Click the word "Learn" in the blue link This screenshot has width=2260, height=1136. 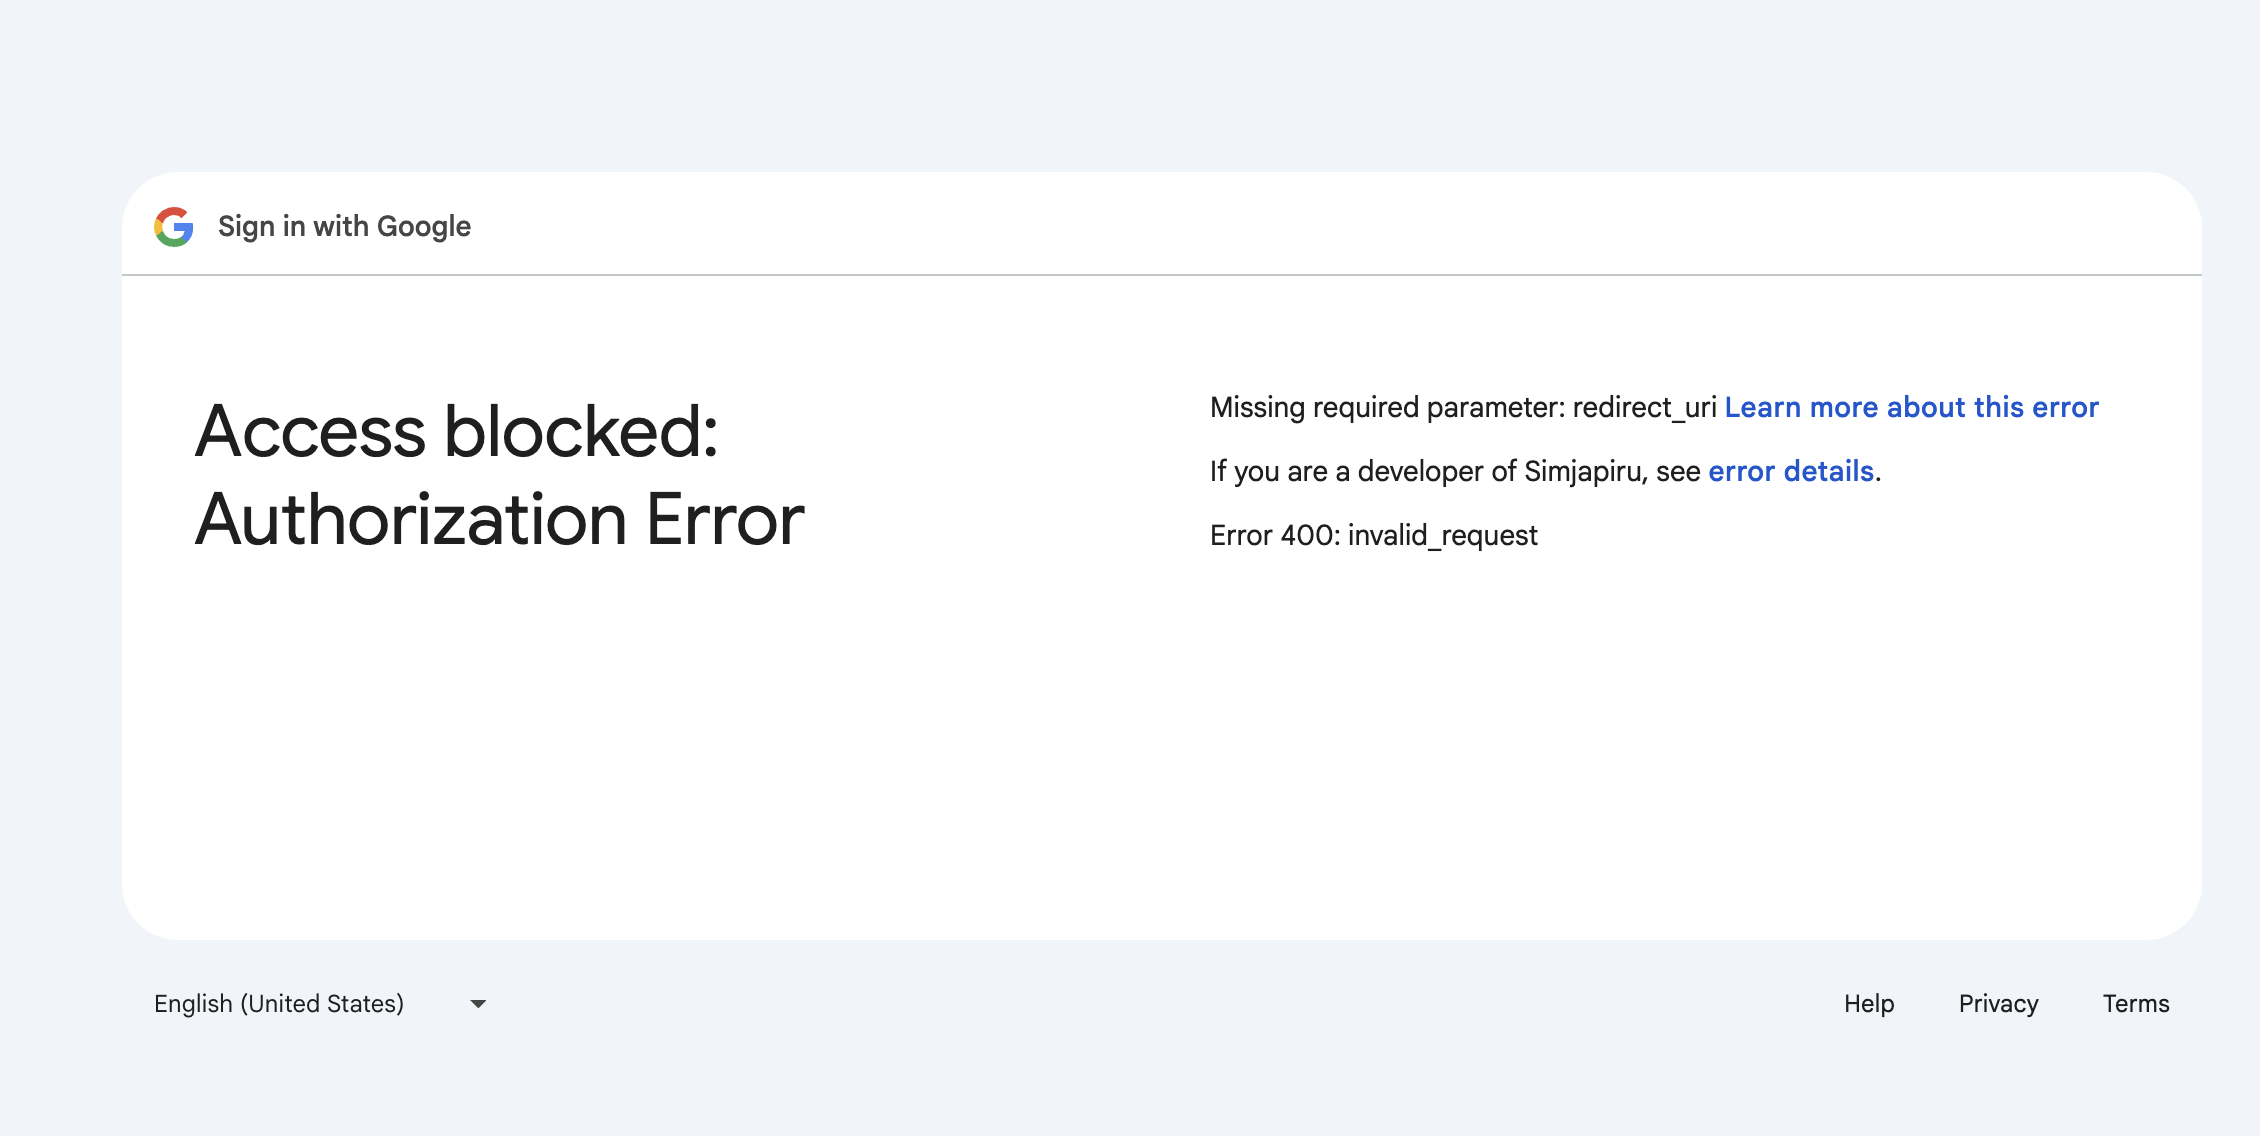(1763, 408)
